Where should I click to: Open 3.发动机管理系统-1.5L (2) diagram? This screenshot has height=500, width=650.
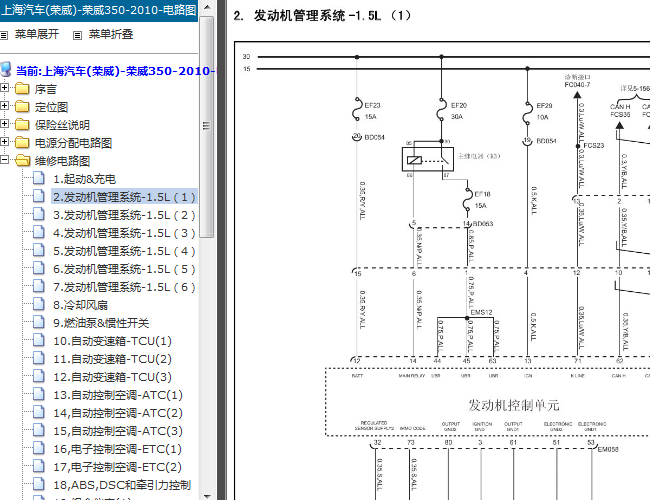point(124,215)
